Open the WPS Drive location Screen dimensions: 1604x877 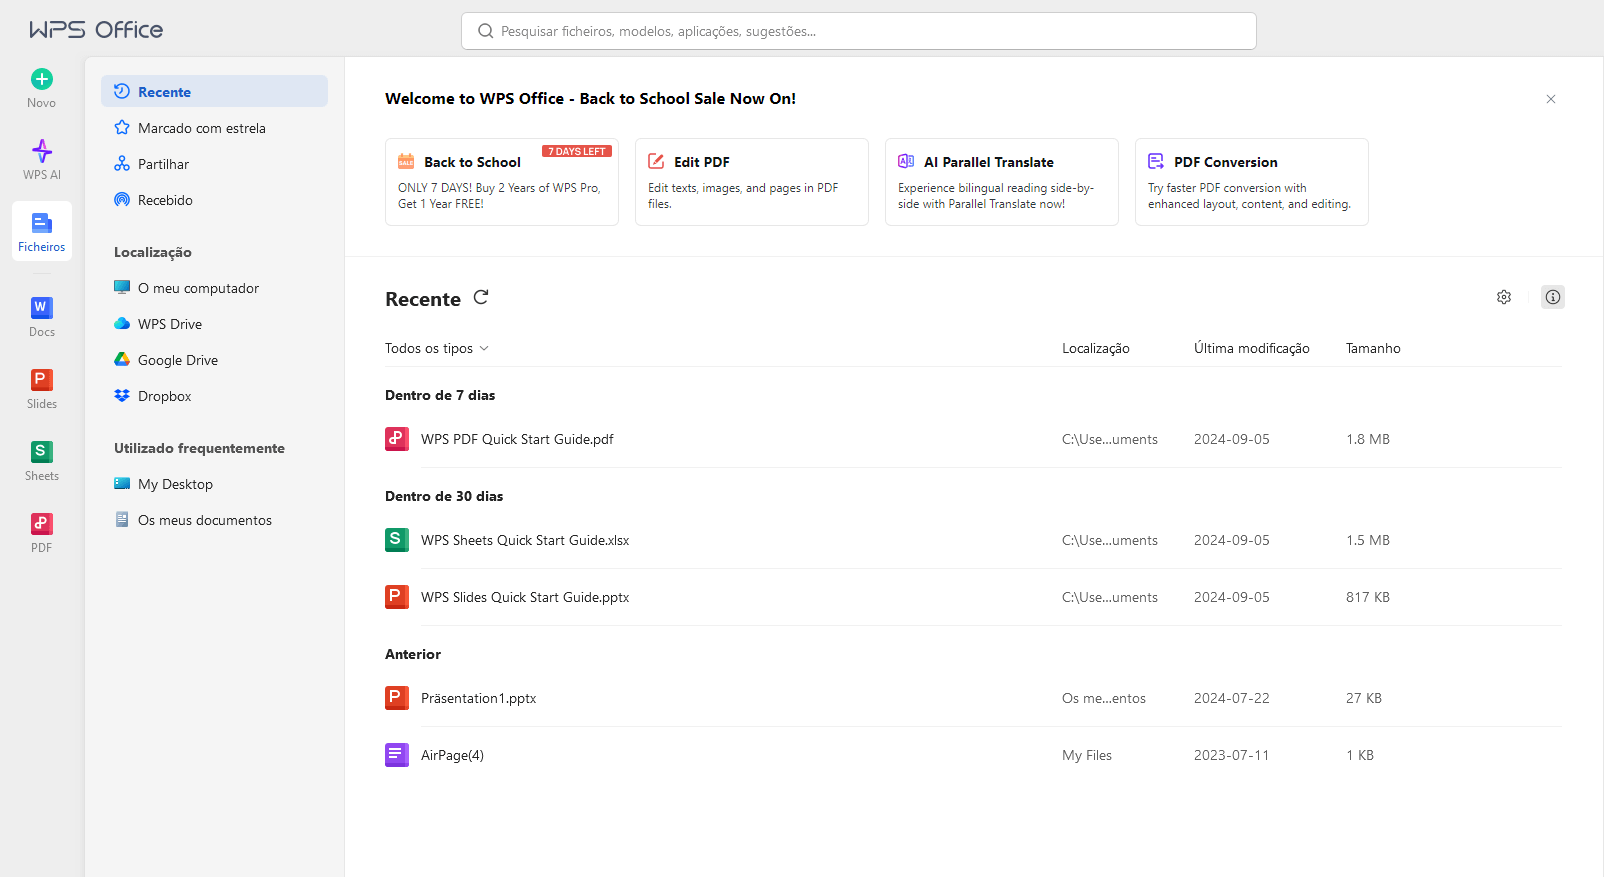(214, 324)
